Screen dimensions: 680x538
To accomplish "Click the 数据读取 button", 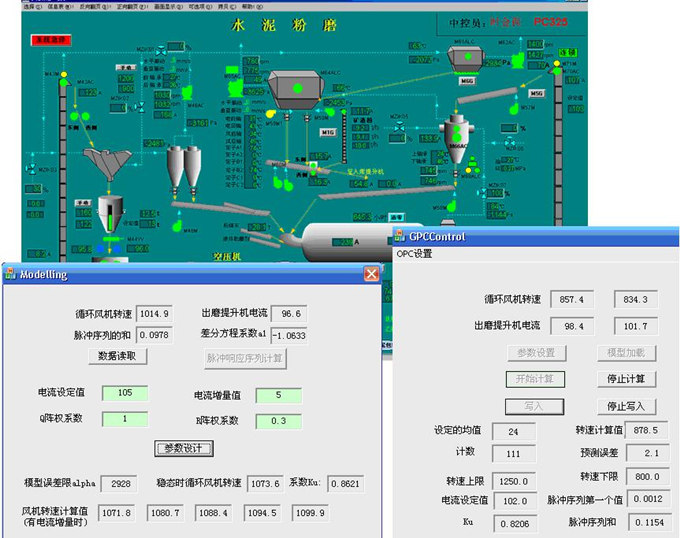I will (123, 355).
